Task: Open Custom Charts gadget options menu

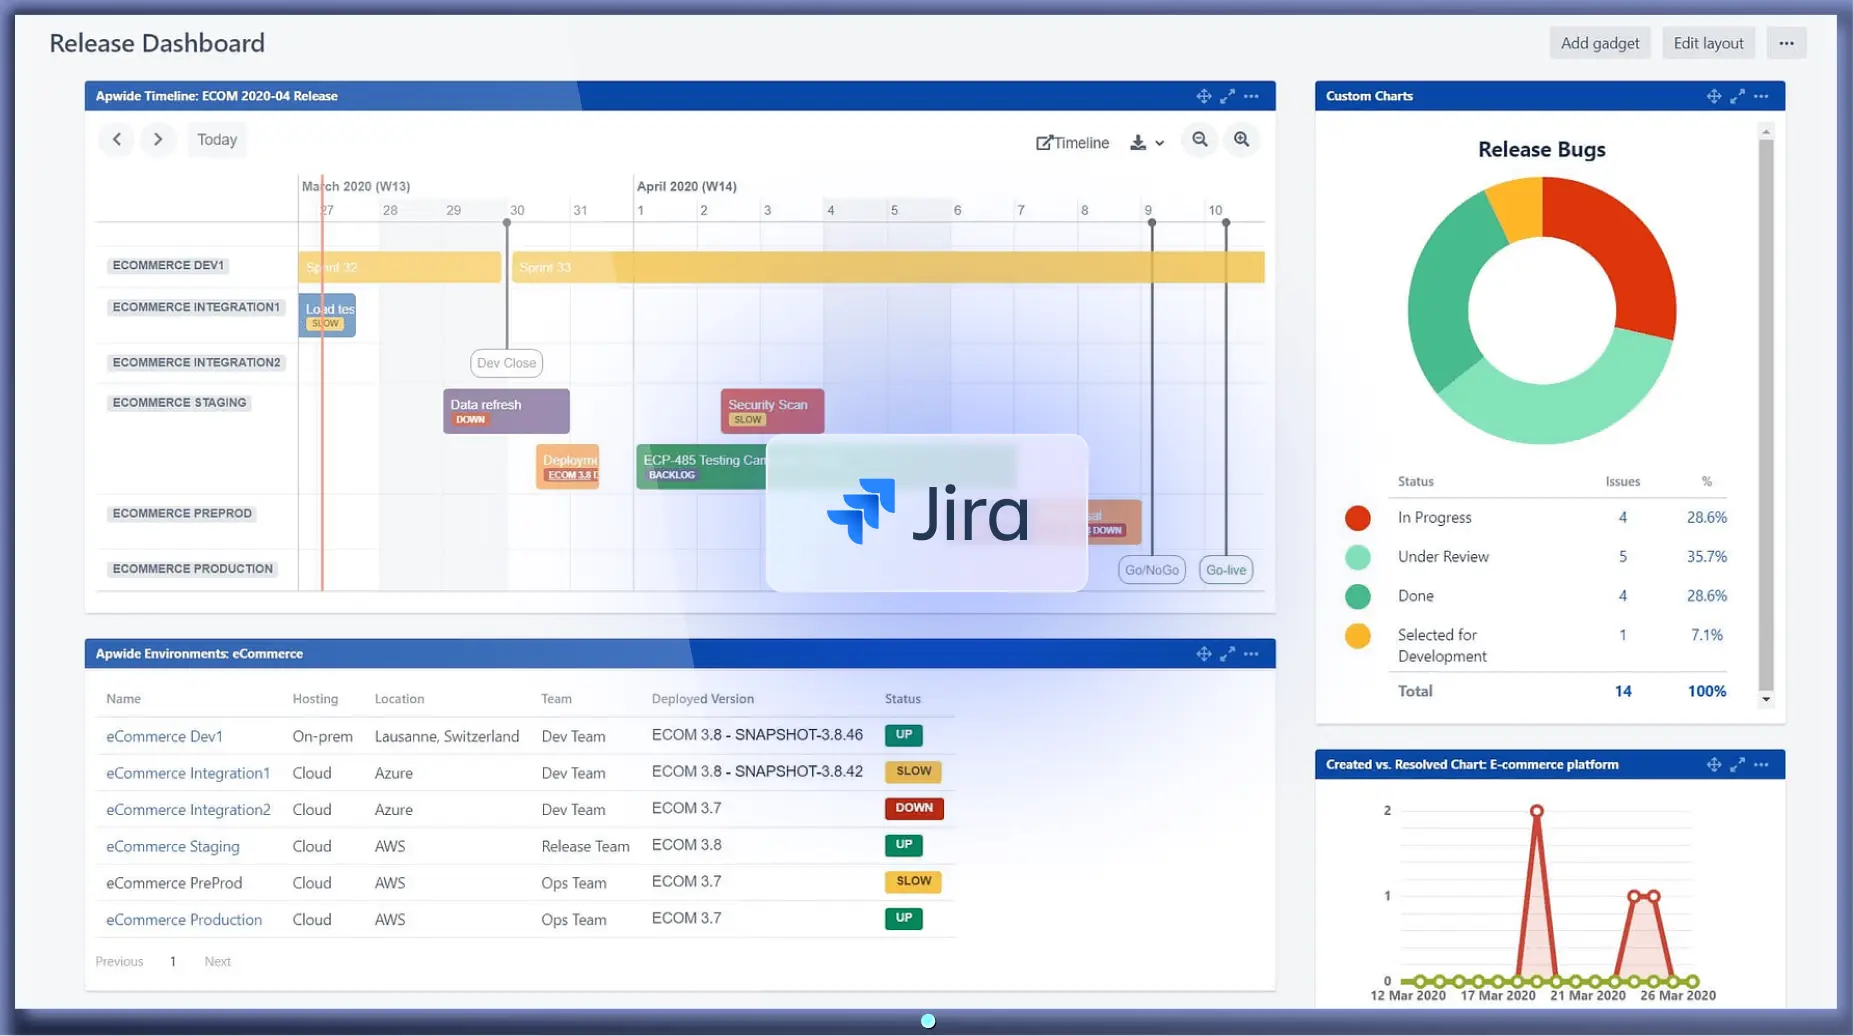Action: (x=1761, y=96)
